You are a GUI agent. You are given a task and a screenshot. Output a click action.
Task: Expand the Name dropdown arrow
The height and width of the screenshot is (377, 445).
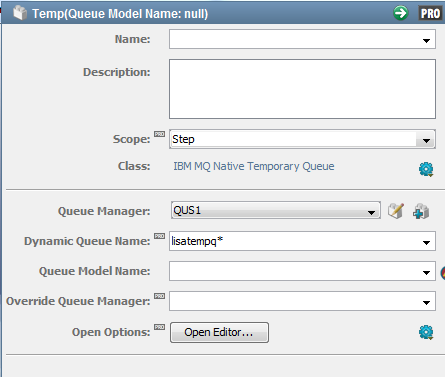426,41
